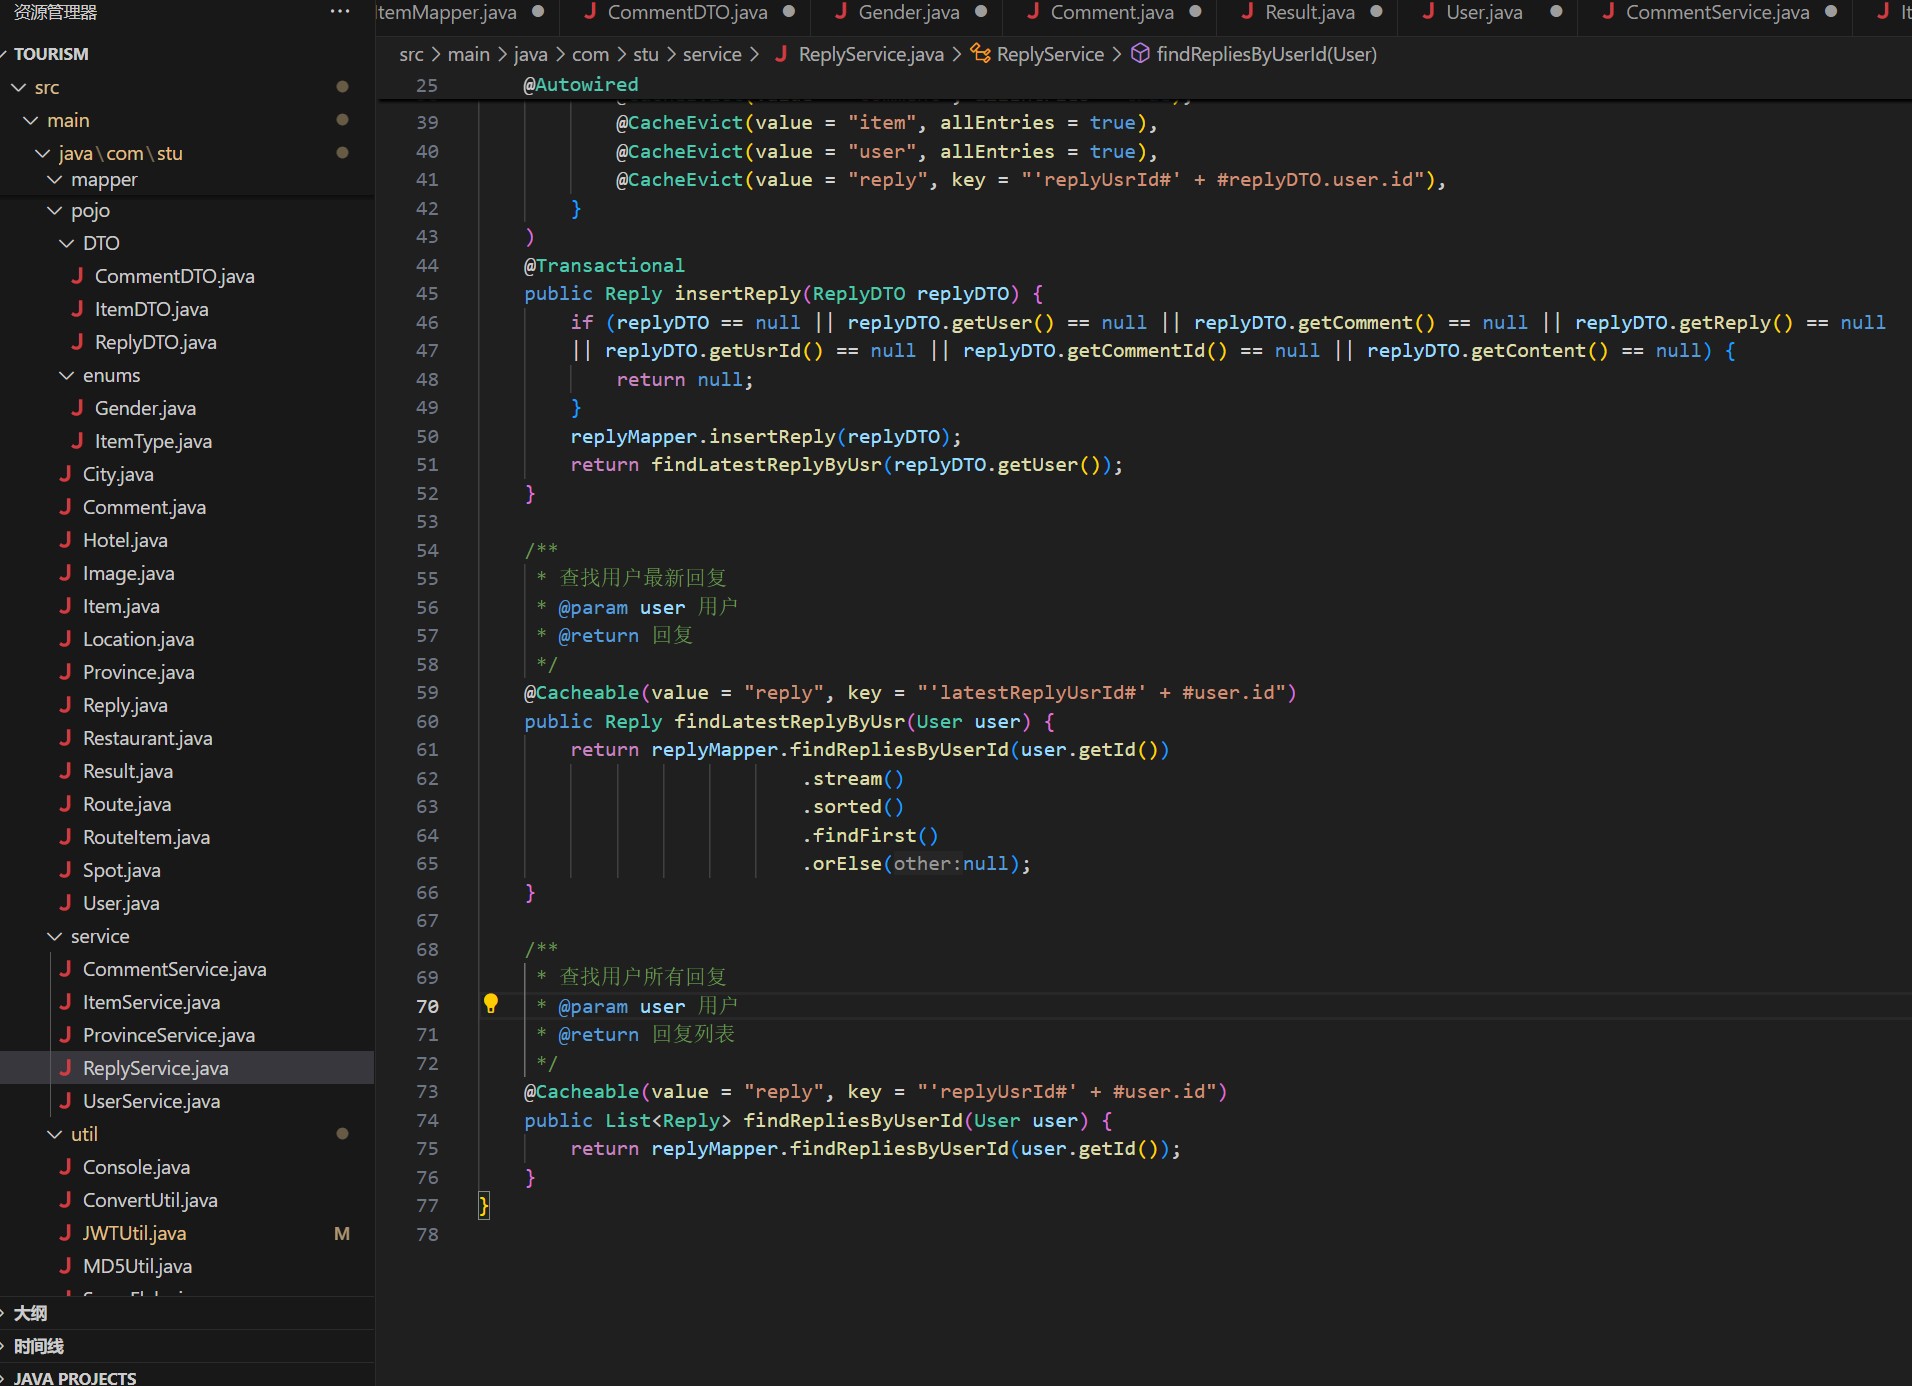Click the lightbulb quick-fix icon on line 70
This screenshot has width=1912, height=1386.
point(490,1004)
